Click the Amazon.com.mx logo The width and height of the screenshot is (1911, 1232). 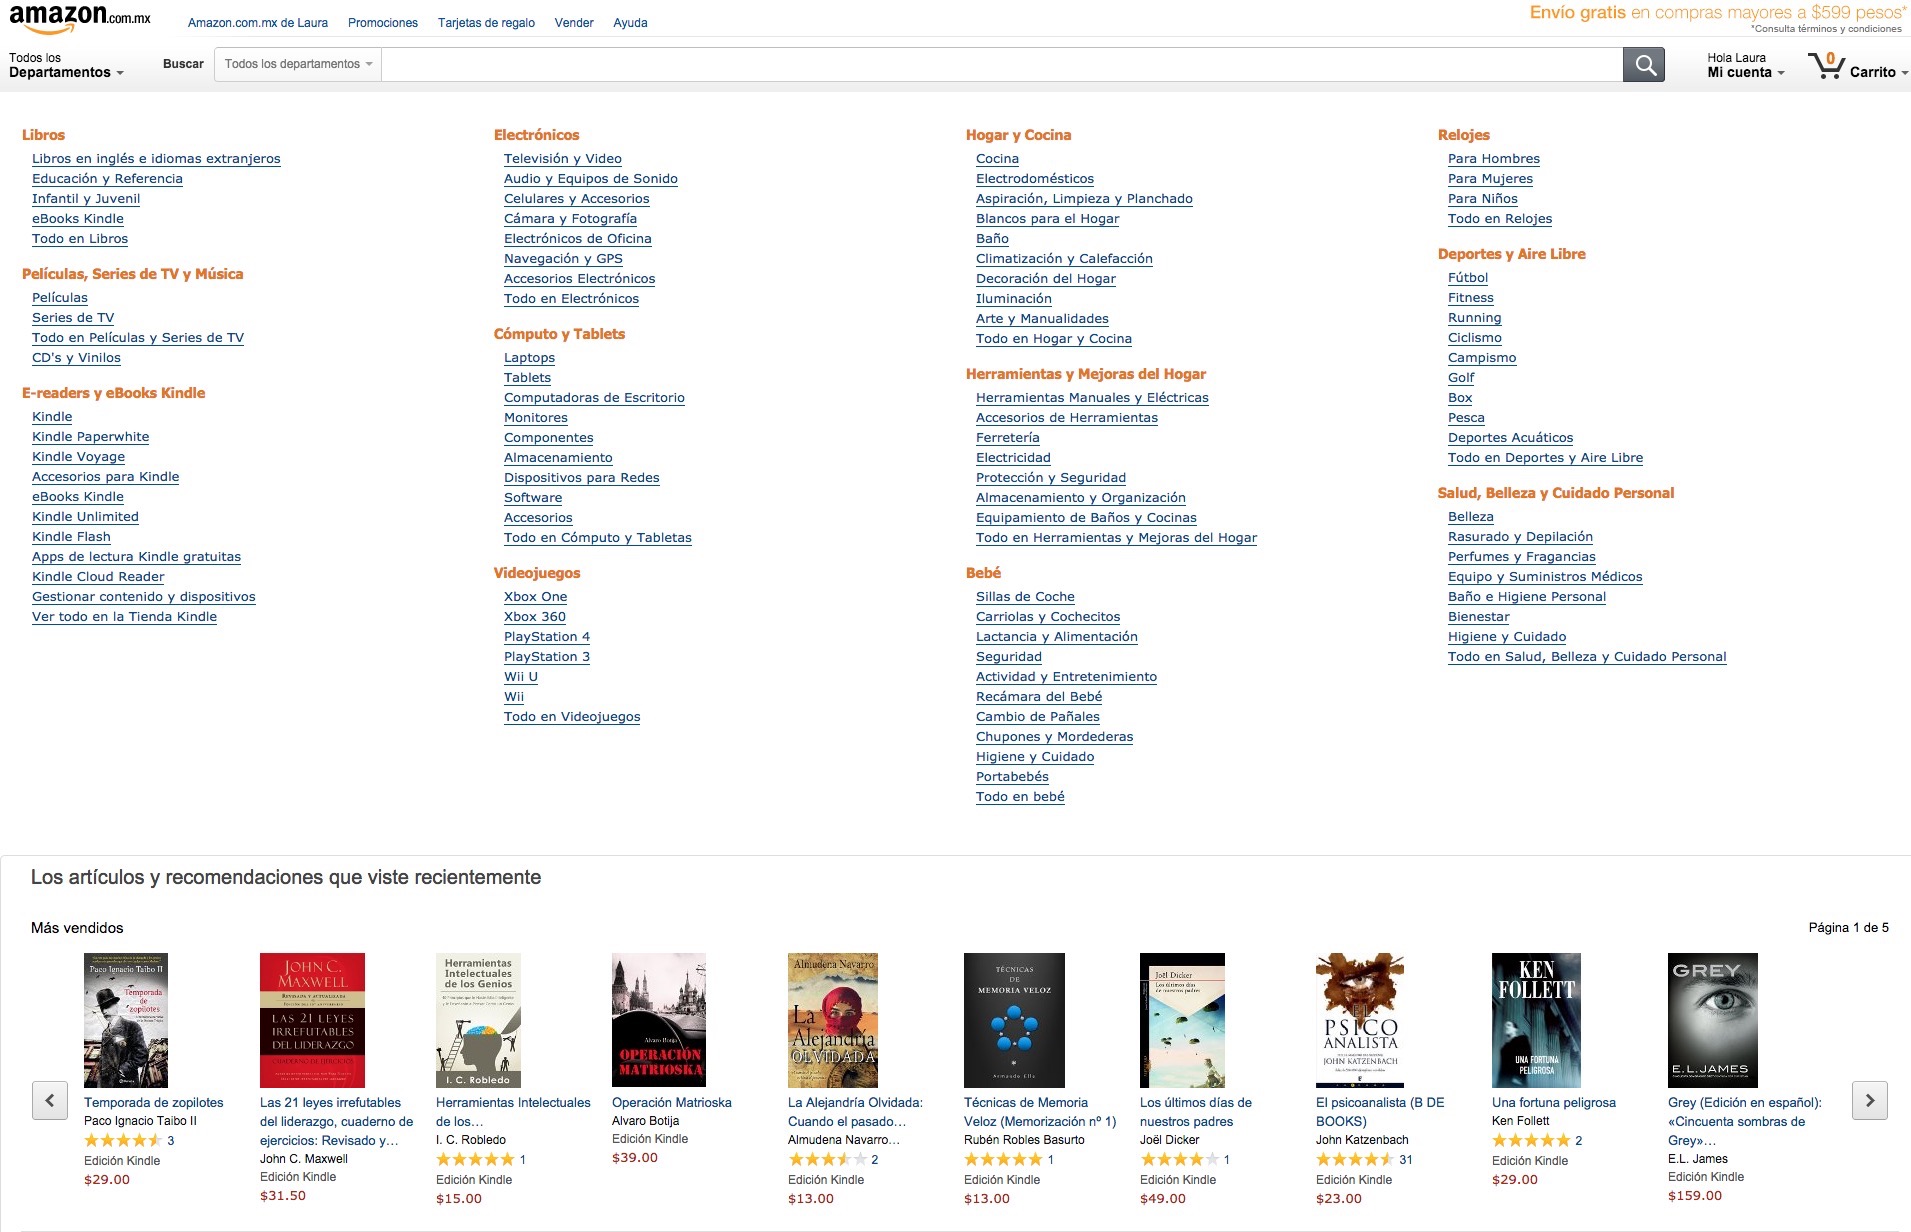click(x=80, y=19)
